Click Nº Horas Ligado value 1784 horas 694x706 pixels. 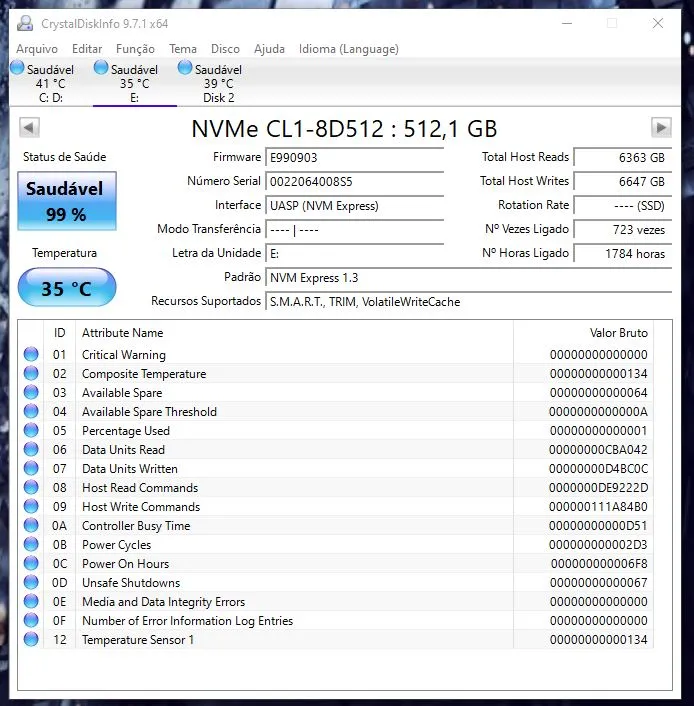pyautogui.click(x=623, y=253)
